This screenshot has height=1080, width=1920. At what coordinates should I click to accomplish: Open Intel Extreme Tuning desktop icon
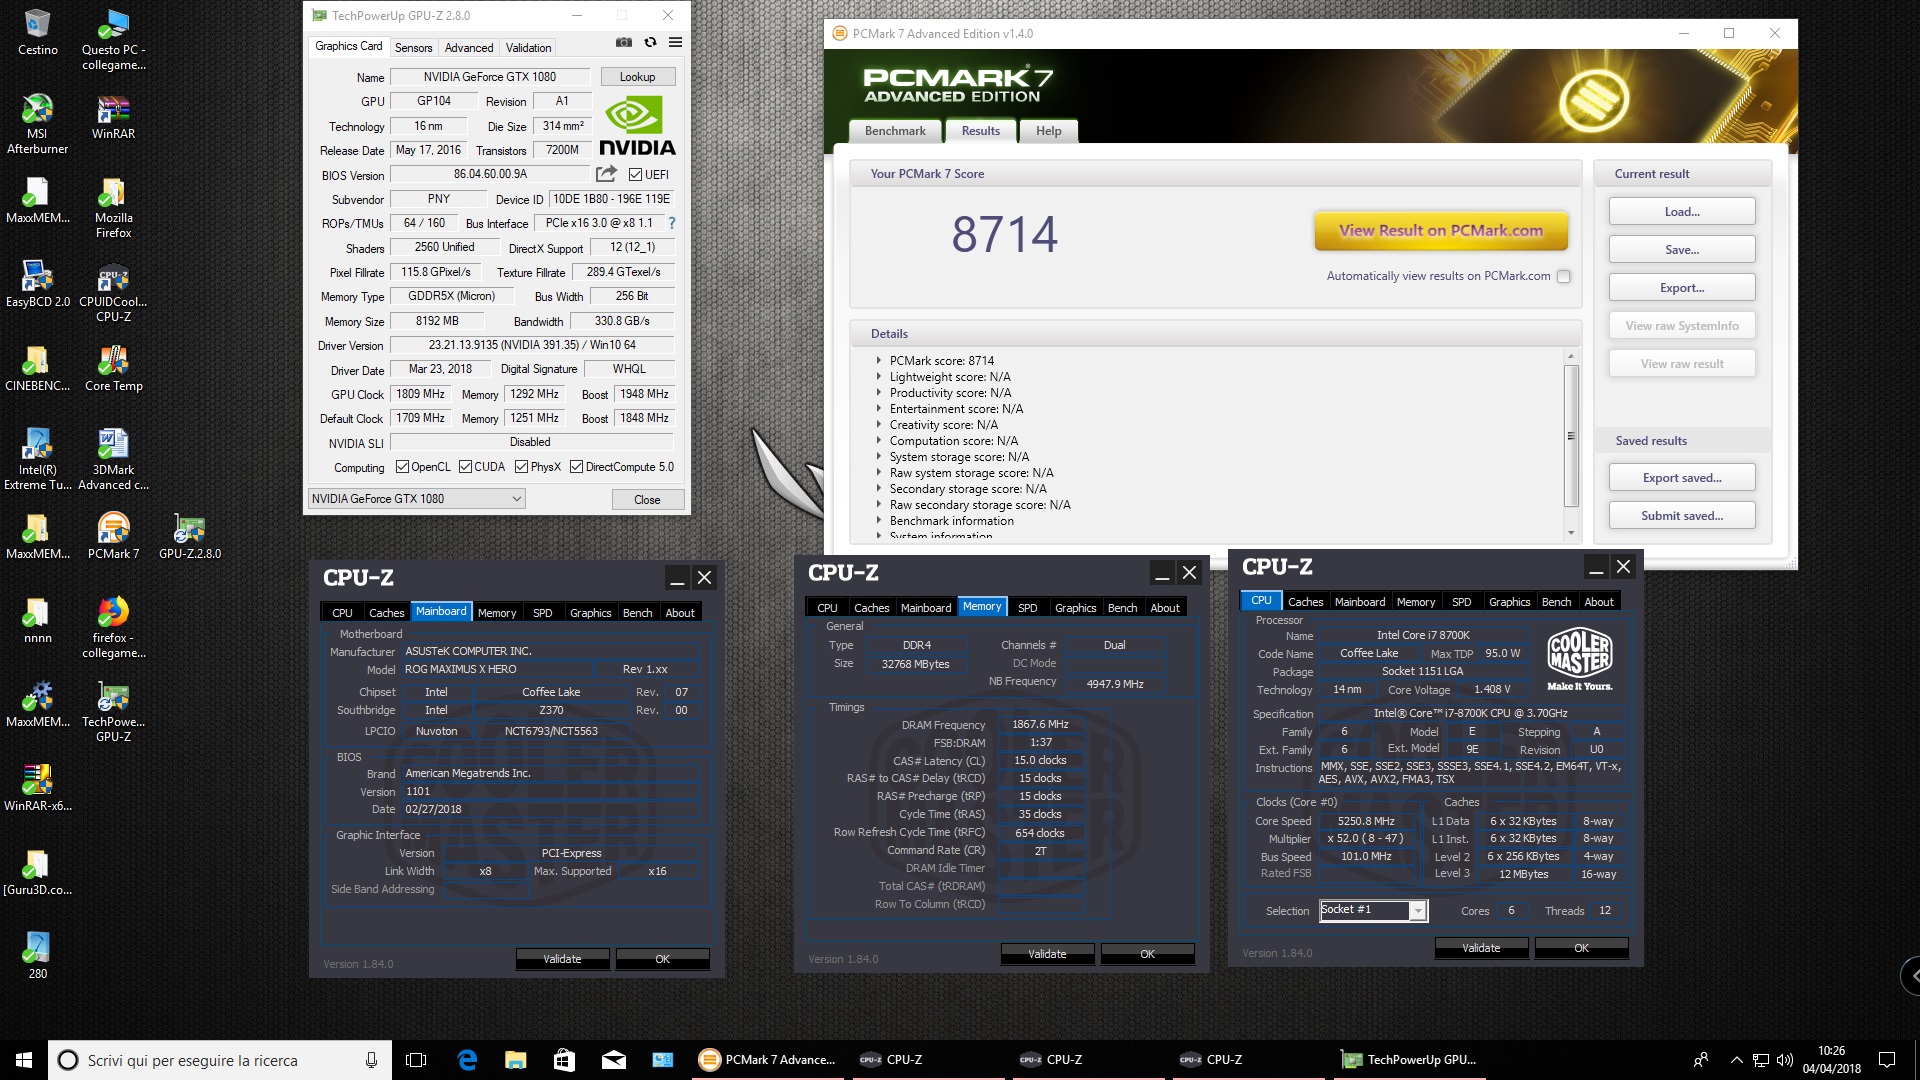[x=38, y=460]
